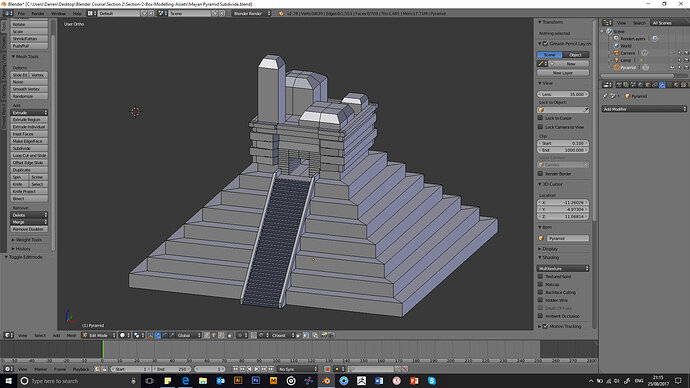
Task: Enable Backface Culling checkbox
Action: [x=540, y=292]
